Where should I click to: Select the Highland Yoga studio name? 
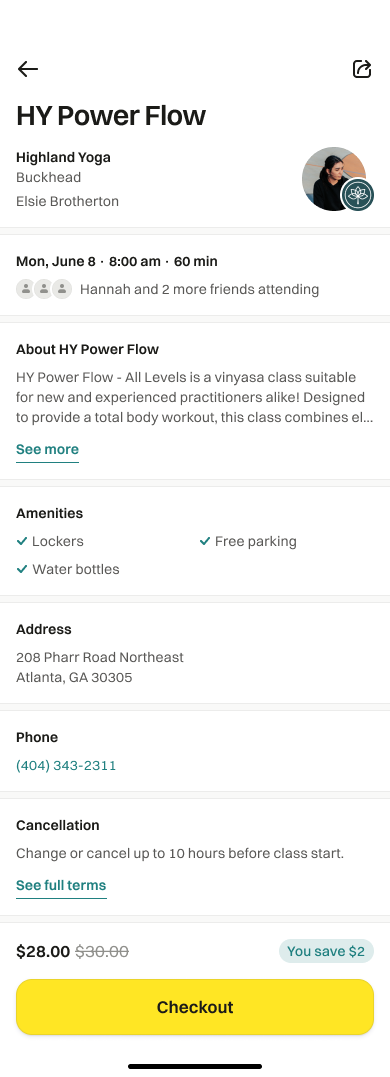pos(63,157)
